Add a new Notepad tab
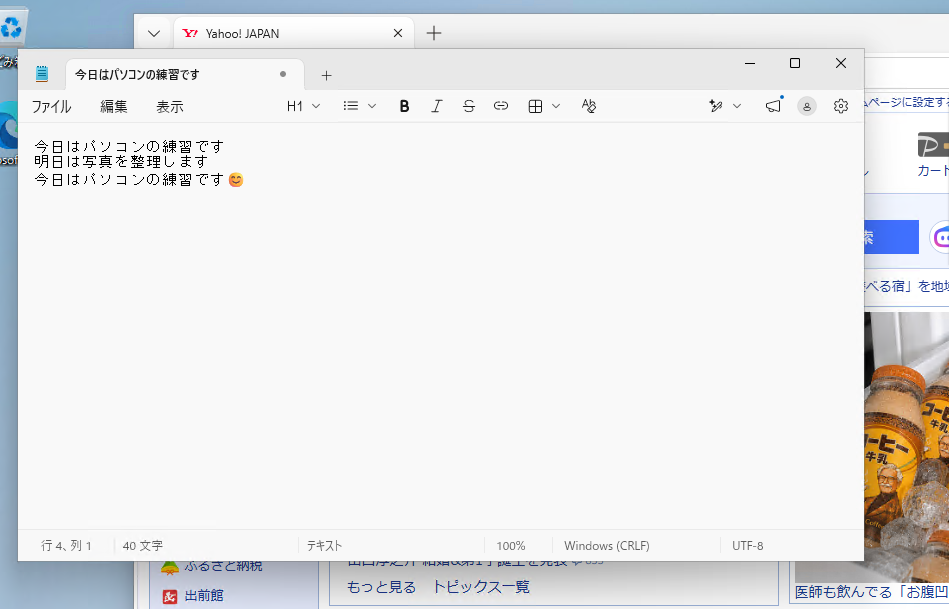The image size is (949, 609). 326,76
